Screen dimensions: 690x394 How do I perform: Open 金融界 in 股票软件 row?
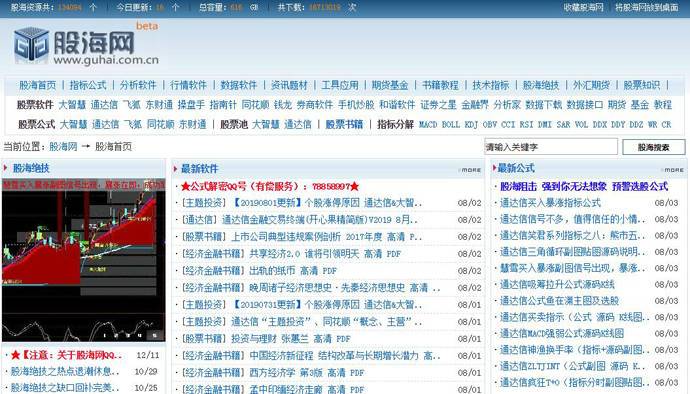click(475, 105)
